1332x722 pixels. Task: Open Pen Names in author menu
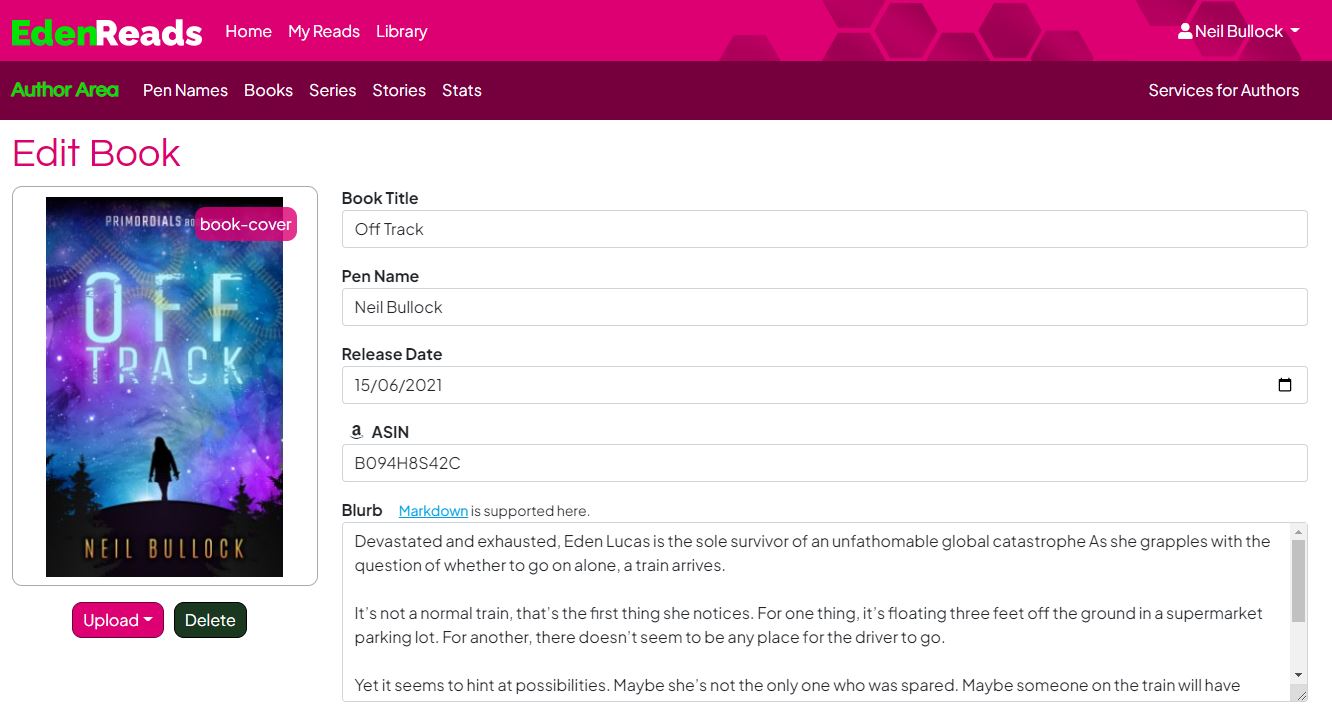pos(185,90)
